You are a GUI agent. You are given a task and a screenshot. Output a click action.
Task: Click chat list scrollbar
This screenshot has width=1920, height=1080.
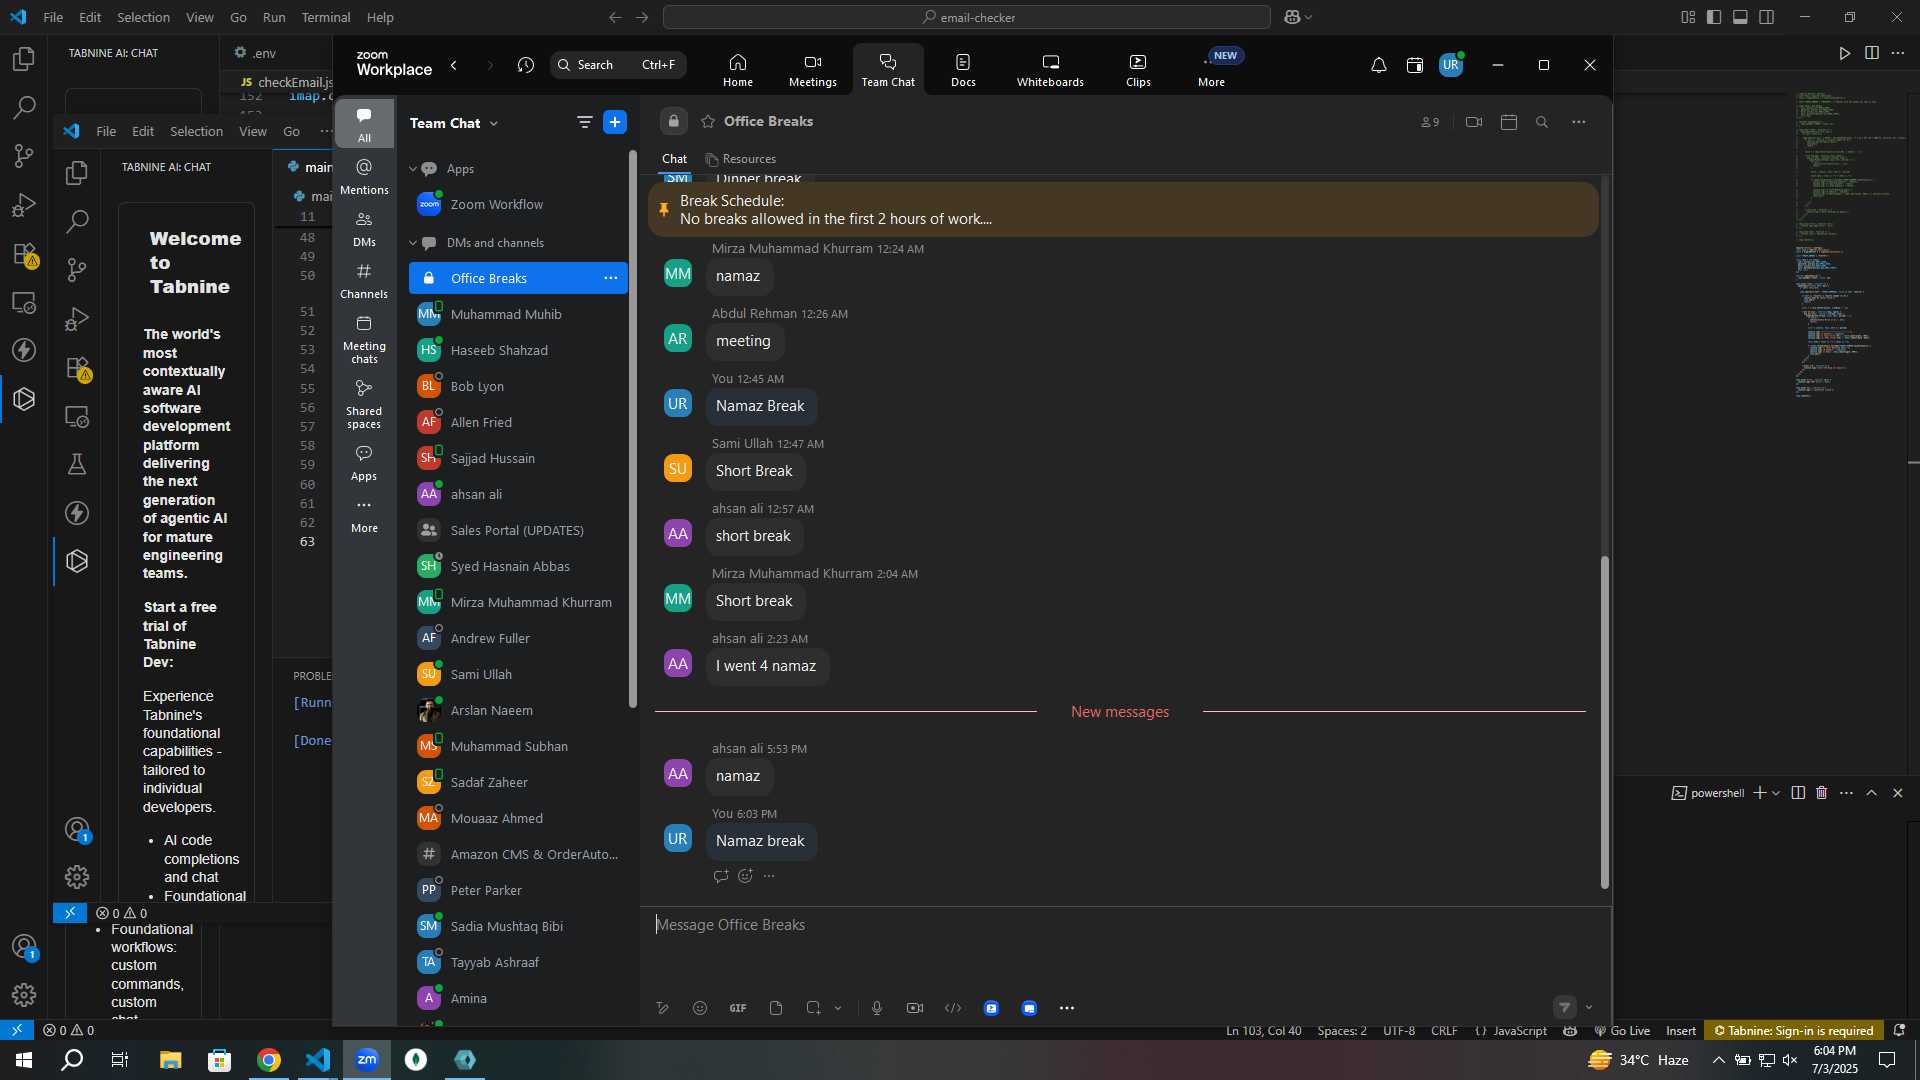632,430
